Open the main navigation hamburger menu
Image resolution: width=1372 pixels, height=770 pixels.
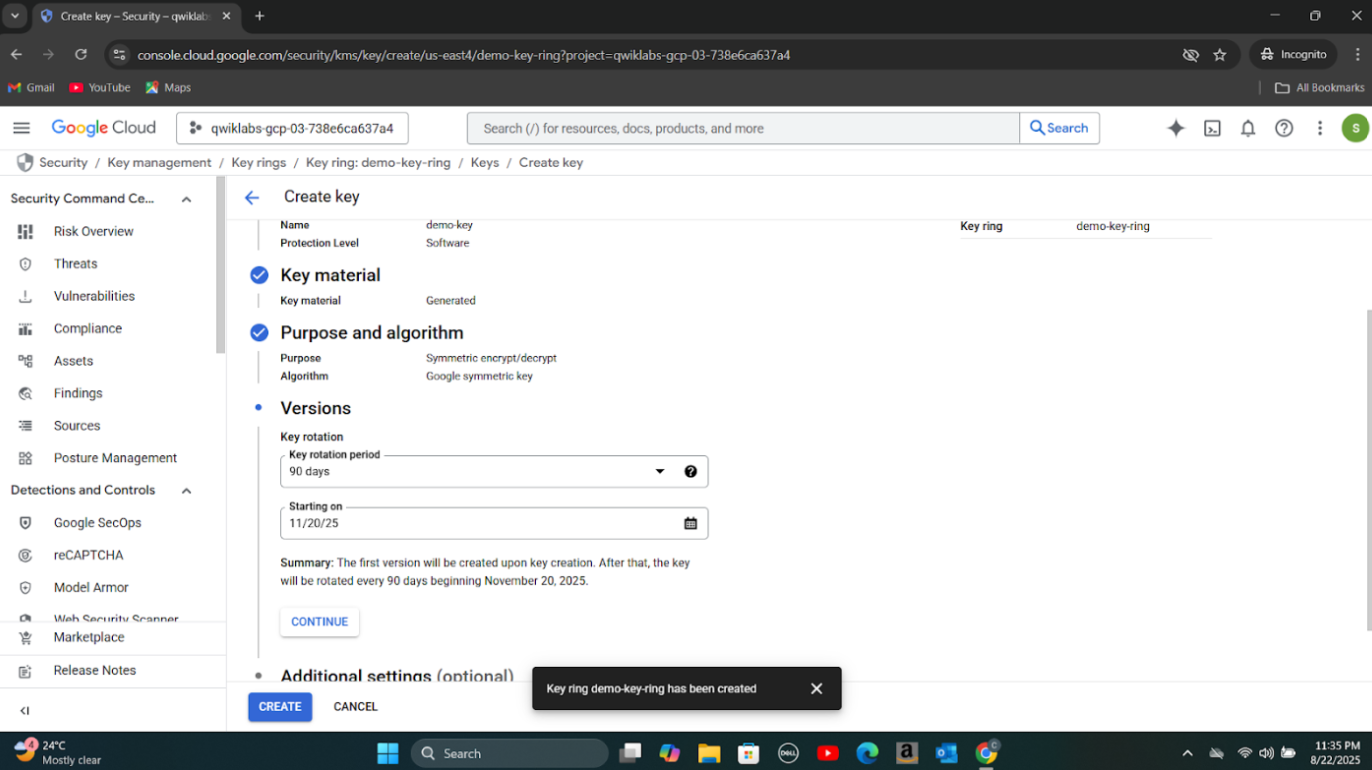click(x=21, y=128)
